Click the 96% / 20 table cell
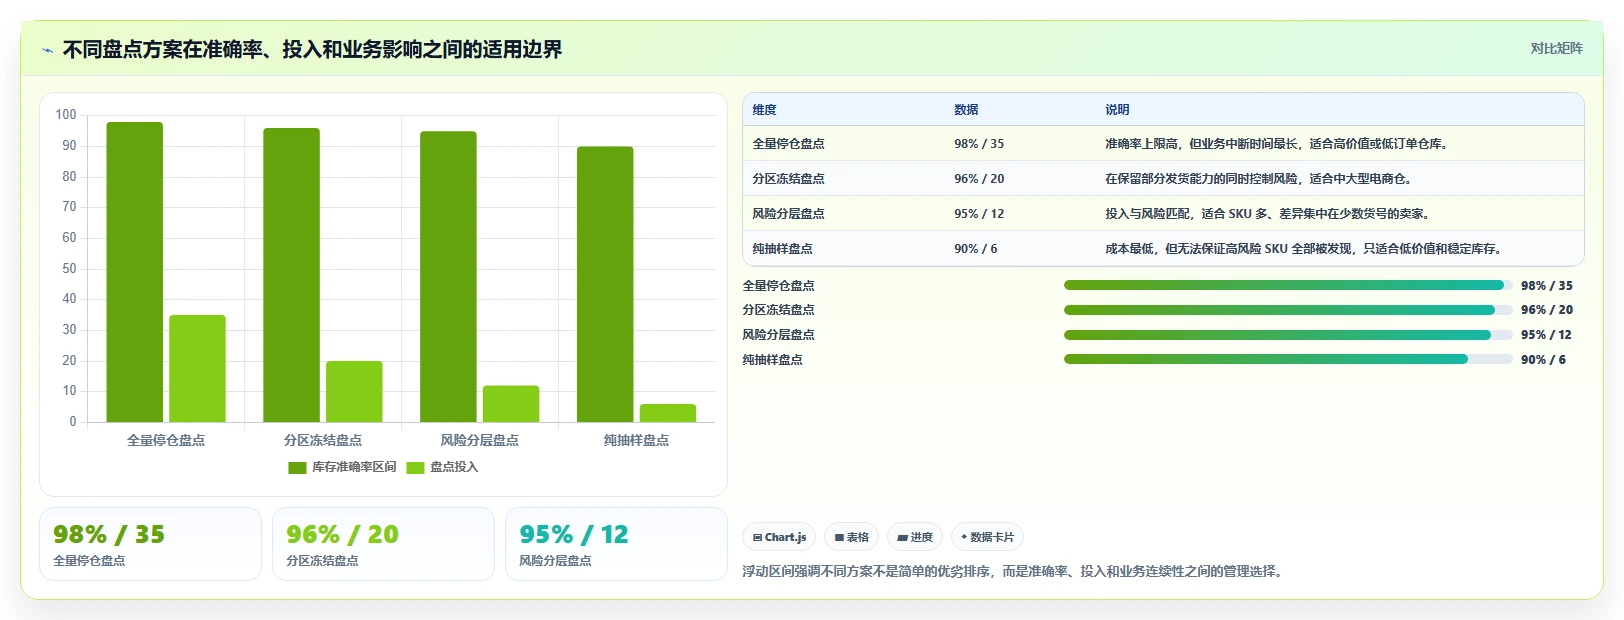This screenshot has height=620, width=1624. click(979, 179)
